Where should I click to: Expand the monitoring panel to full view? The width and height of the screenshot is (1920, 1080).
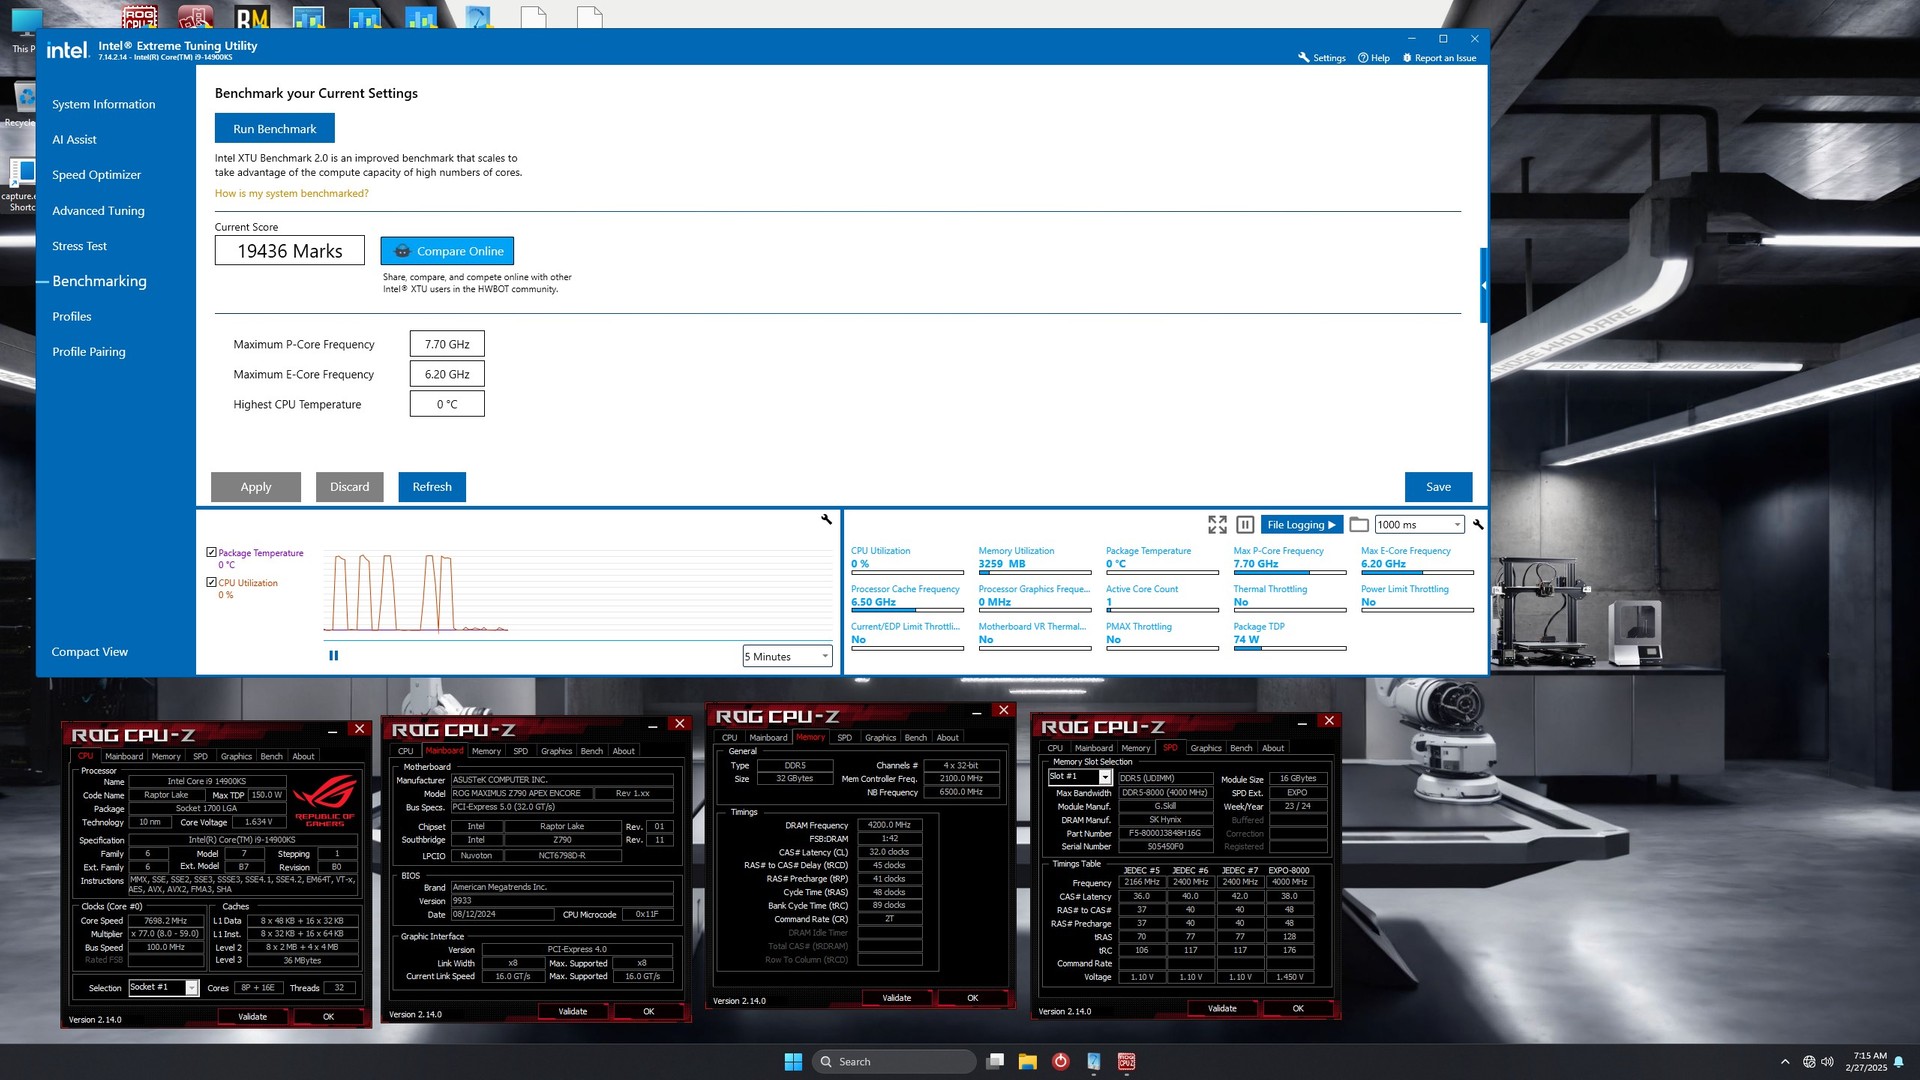point(1217,524)
